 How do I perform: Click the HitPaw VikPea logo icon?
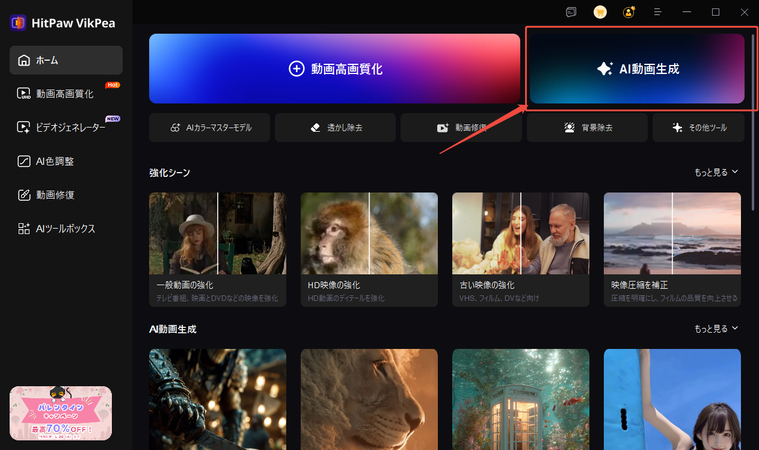18,23
